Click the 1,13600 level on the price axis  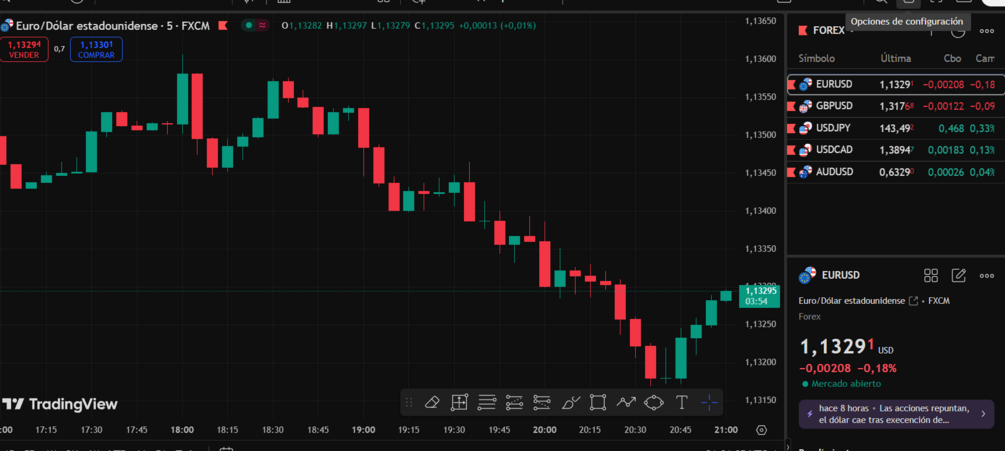pyautogui.click(x=761, y=59)
